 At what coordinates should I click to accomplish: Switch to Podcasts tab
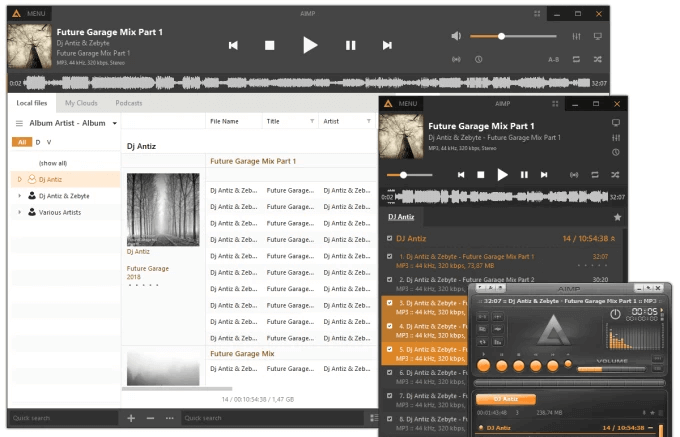[129, 103]
